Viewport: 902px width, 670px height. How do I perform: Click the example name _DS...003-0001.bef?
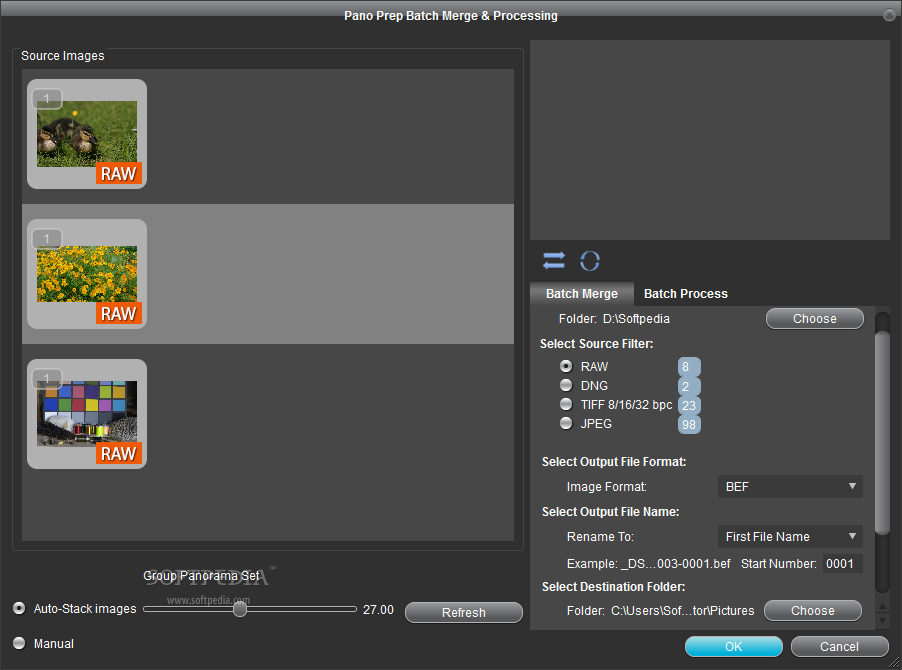675,564
